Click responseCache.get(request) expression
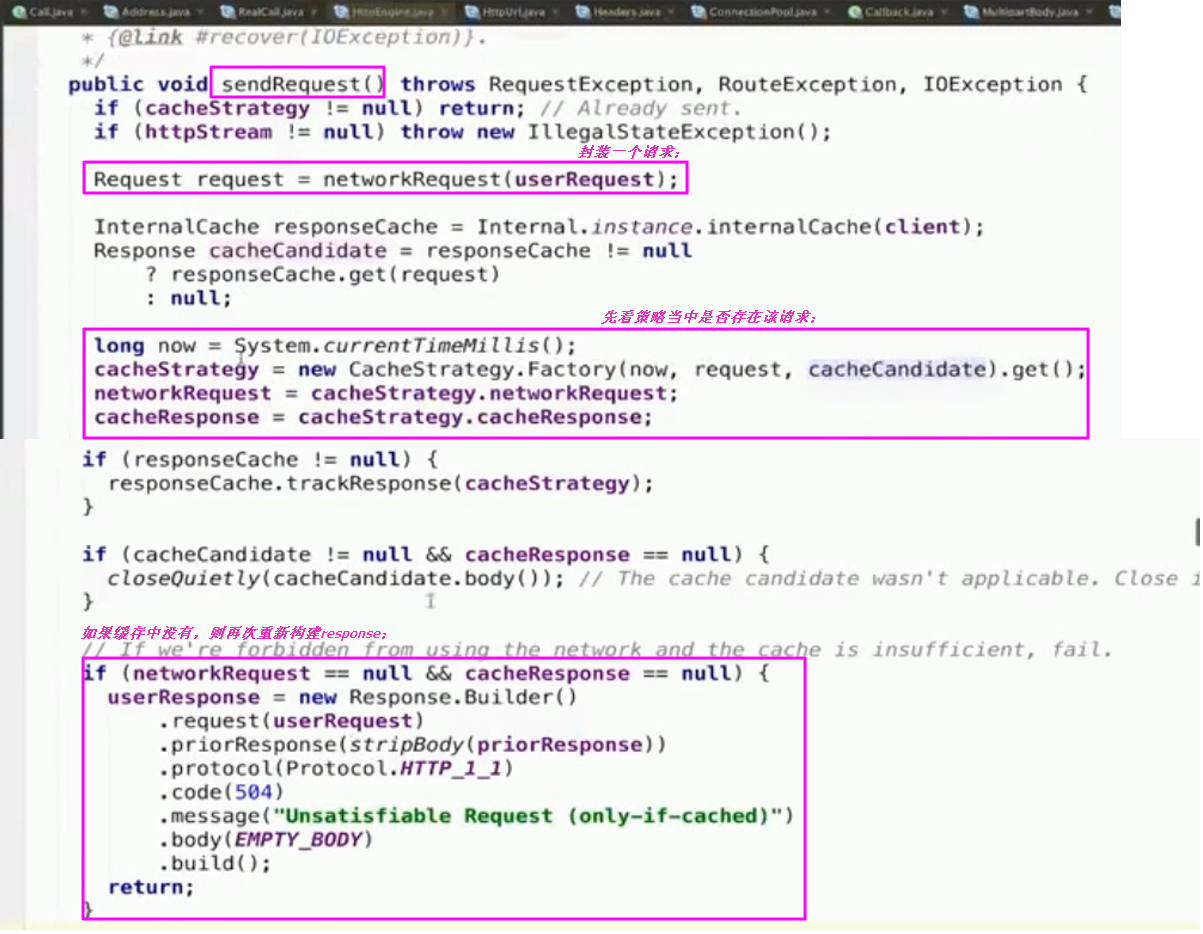The image size is (1203, 934). click(335, 274)
